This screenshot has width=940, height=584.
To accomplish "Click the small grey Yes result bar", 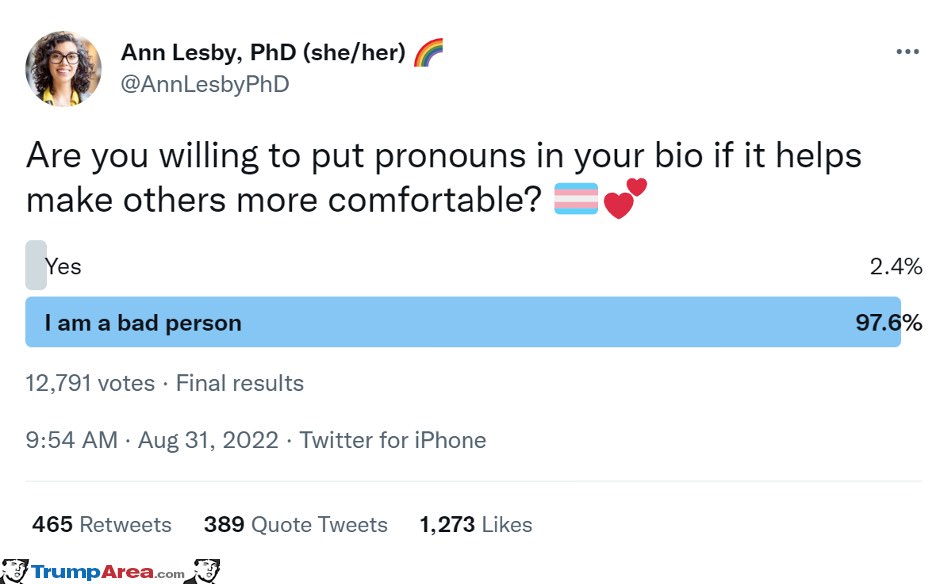I will point(36,265).
